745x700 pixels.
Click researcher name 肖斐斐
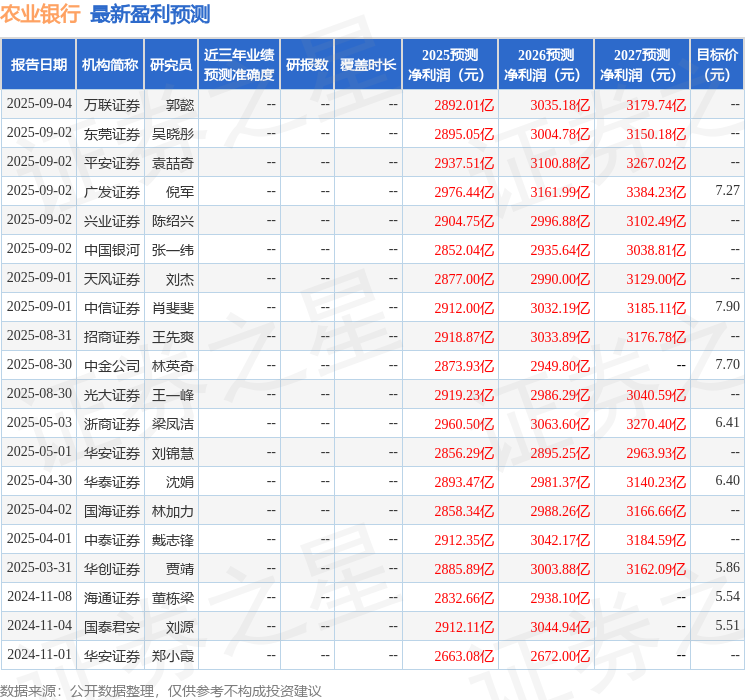click(x=173, y=308)
